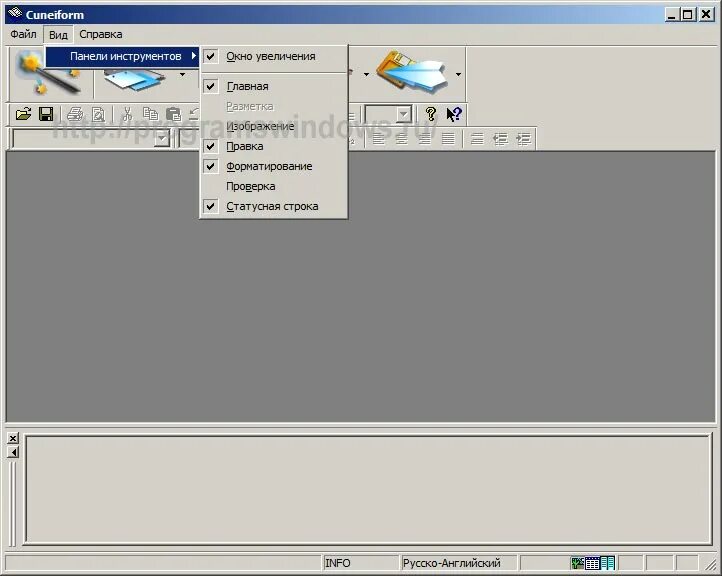Open file with the folder icon
The height and width of the screenshot is (576, 722).
point(23,114)
